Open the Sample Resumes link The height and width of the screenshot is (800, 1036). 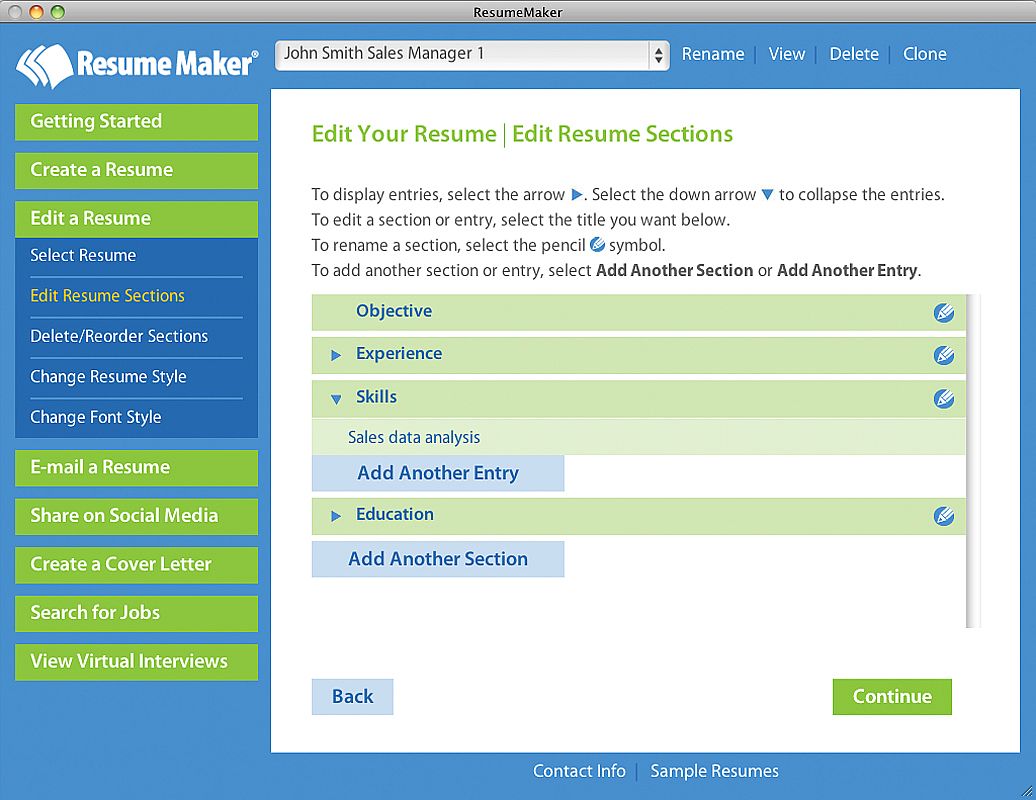[714, 772]
